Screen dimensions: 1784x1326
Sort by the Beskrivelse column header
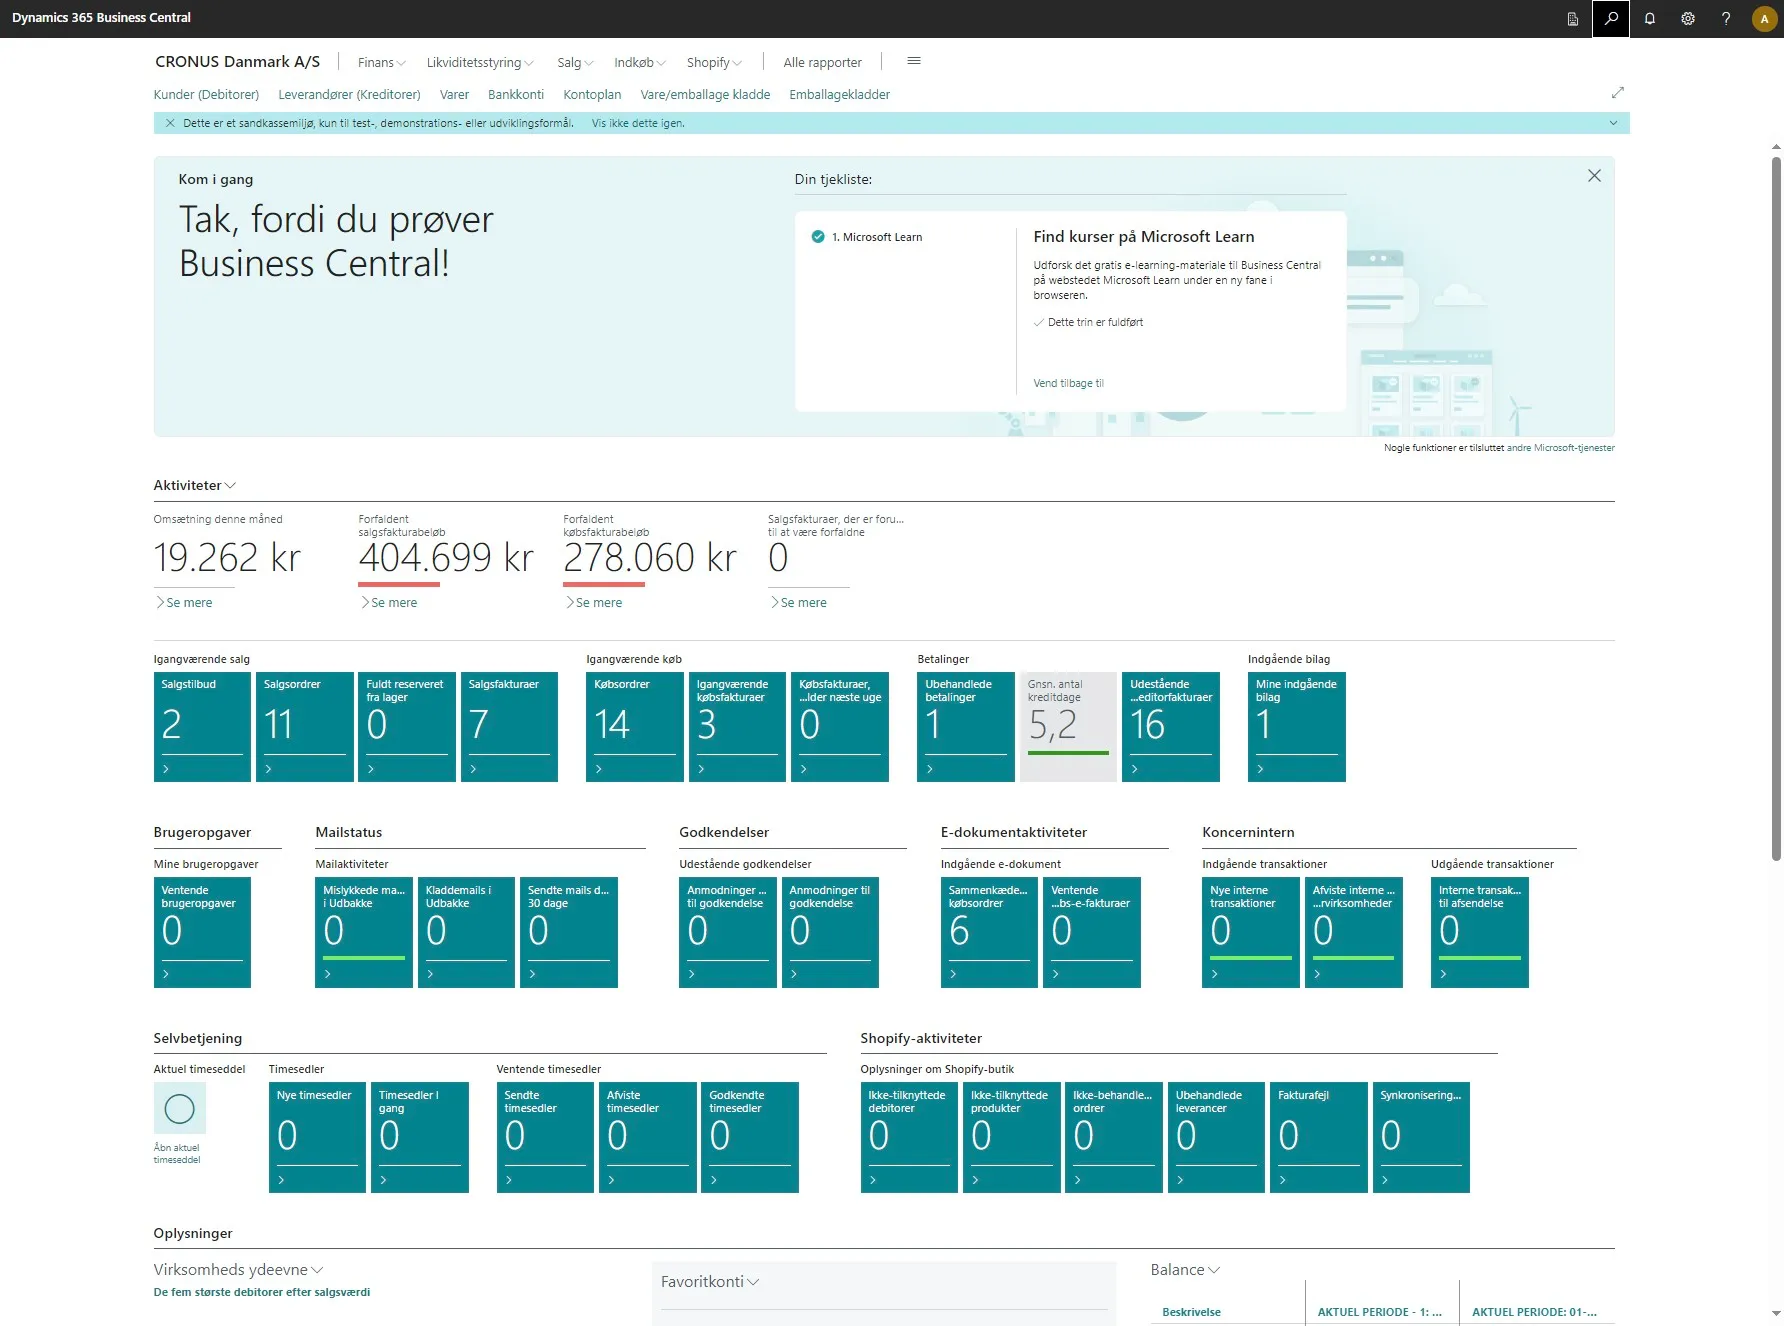tap(1191, 1312)
